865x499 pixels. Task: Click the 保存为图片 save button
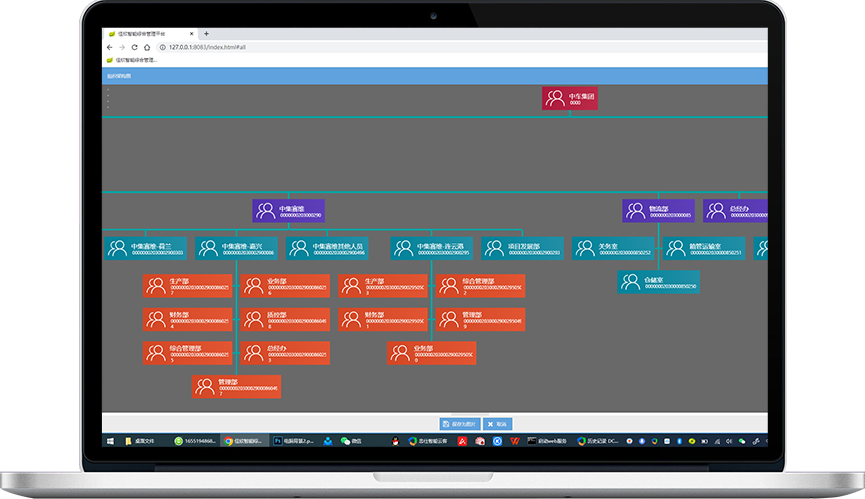pyautogui.click(x=459, y=424)
